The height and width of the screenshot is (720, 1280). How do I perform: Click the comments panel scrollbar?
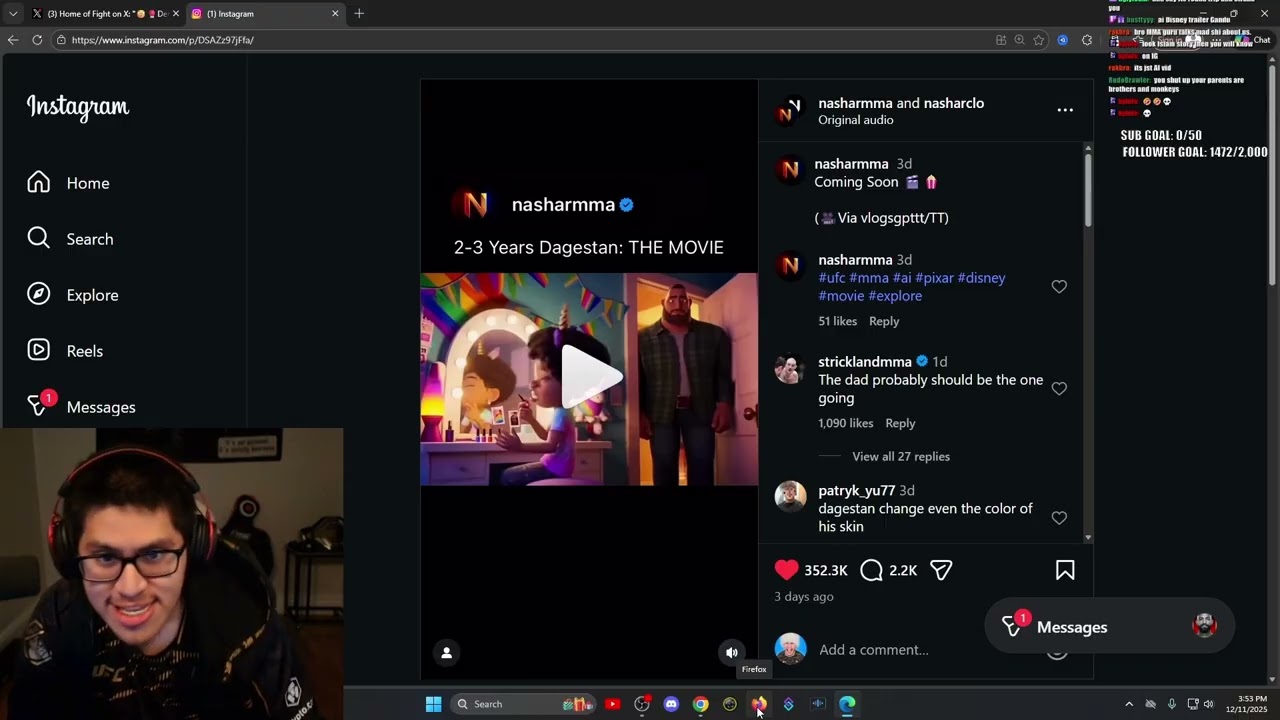pyautogui.click(x=1088, y=190)
